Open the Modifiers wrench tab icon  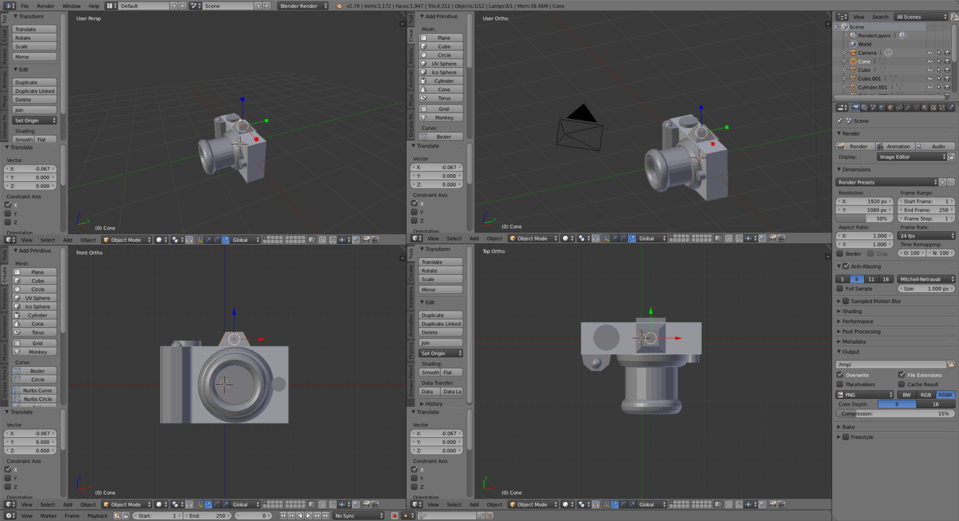(908, 107)
